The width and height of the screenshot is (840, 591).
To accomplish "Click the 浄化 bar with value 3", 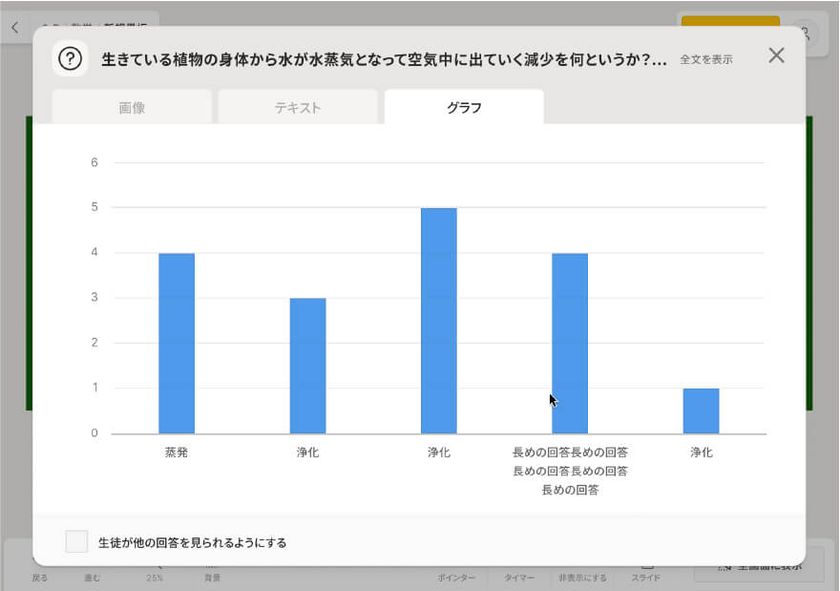I will tap(308, 365).
